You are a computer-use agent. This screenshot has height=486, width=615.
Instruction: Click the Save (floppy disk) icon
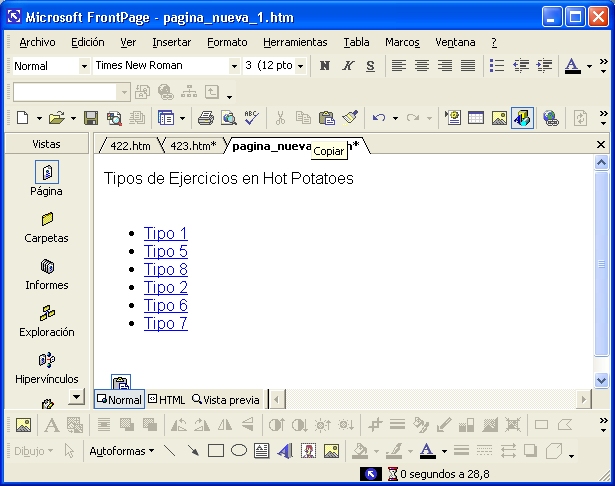coord(91,118)
